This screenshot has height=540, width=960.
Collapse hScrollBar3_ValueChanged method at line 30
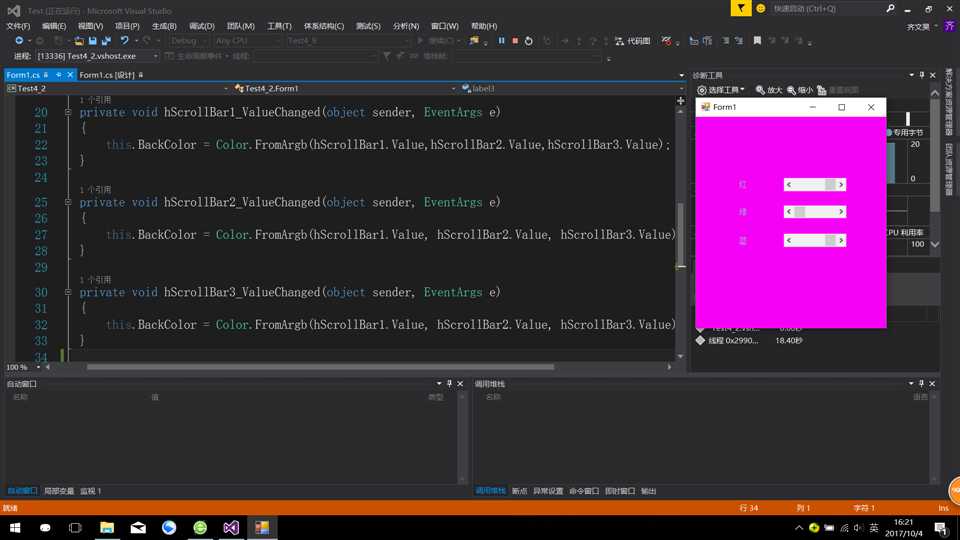click(68, 292)
